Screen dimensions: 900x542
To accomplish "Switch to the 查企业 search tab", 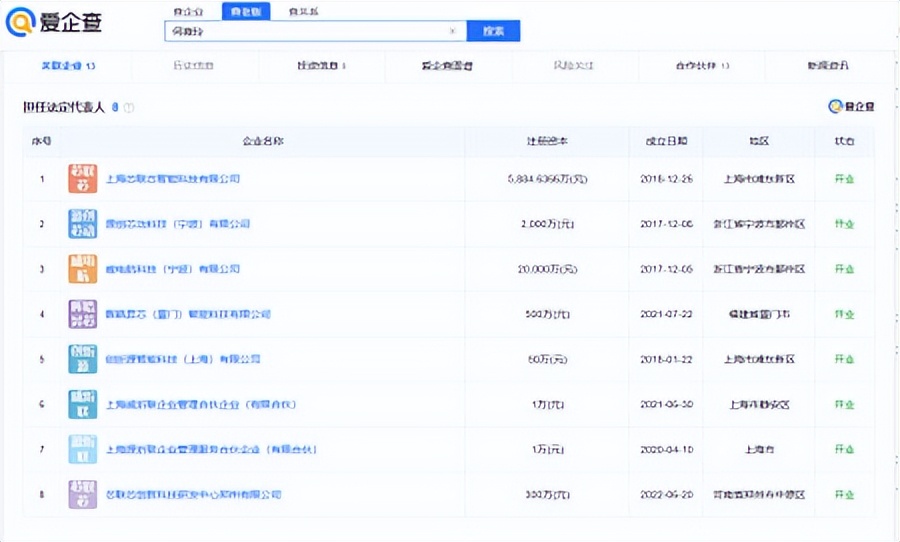I will [188, 11].
